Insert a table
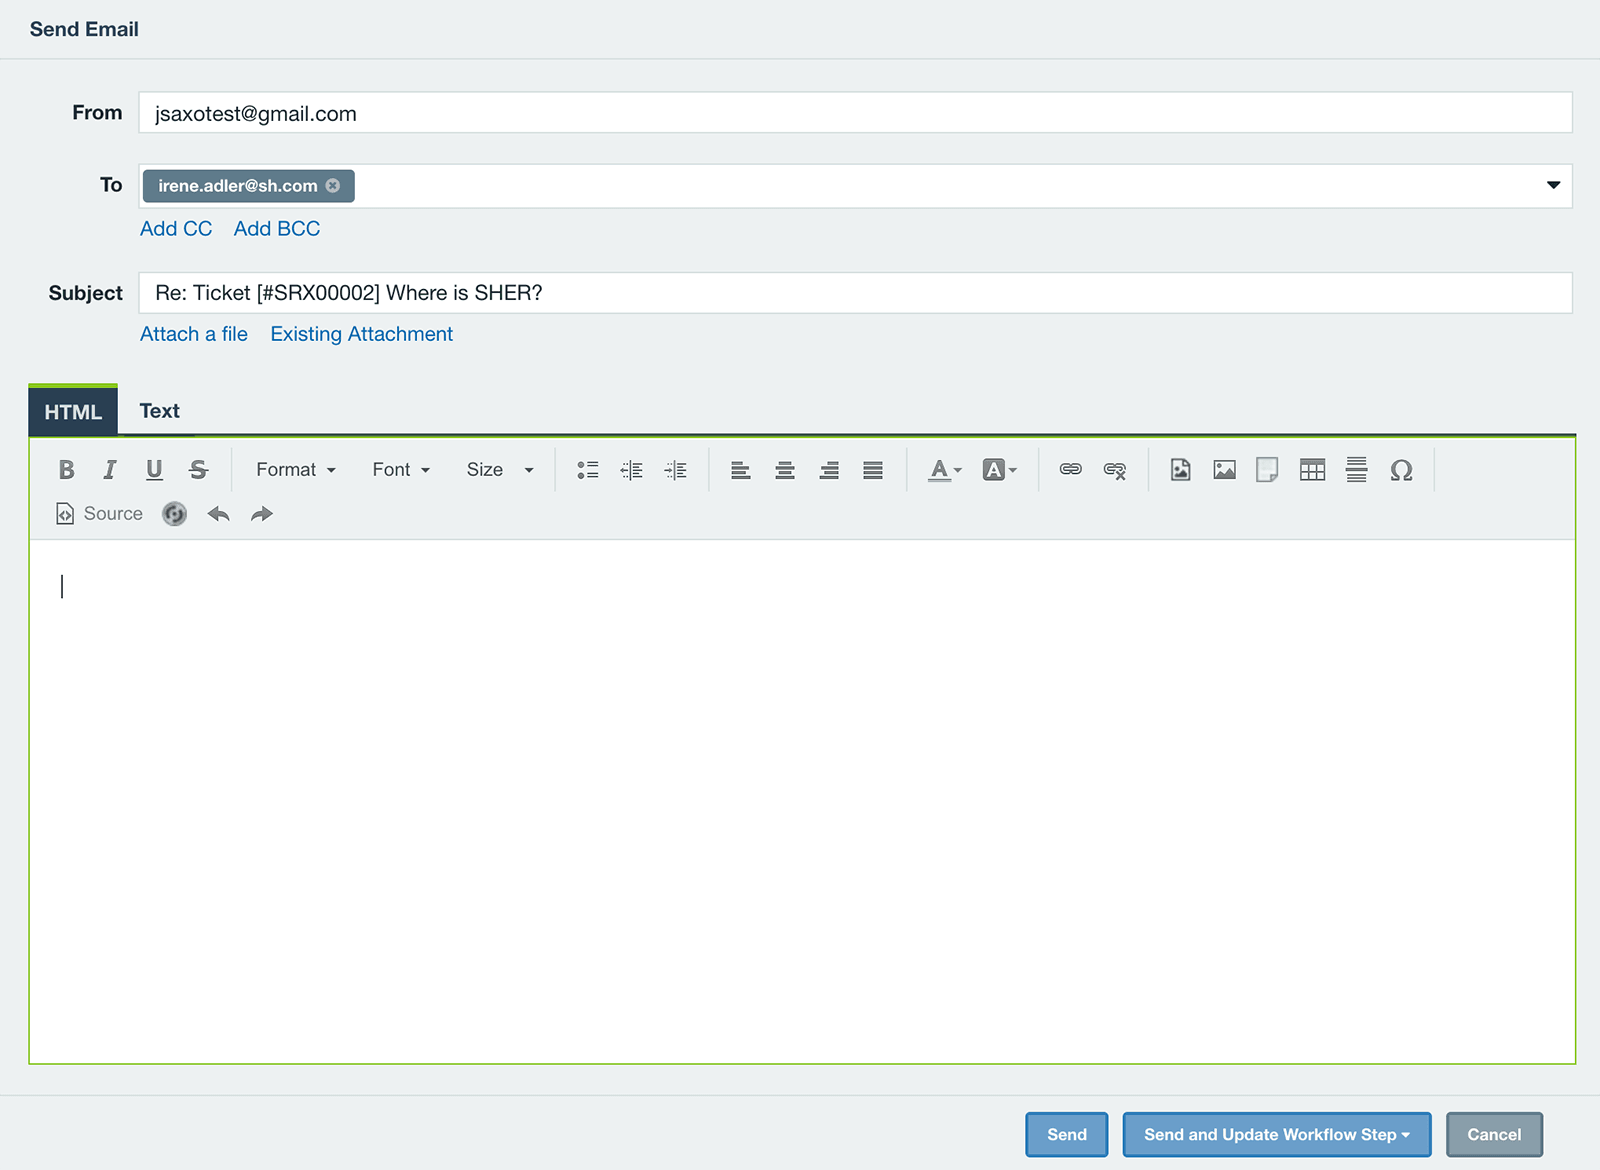 click(x=1313, y=470)
